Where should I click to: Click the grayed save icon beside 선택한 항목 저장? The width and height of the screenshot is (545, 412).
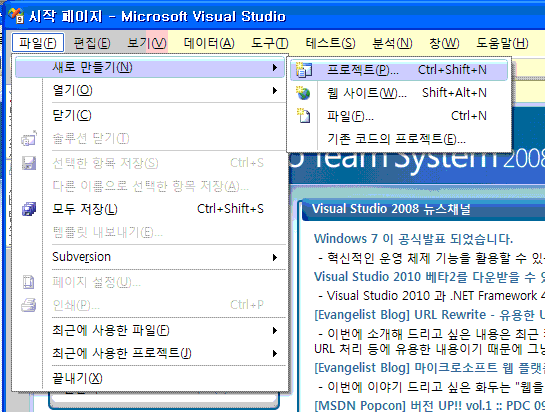pyautogui.click(x=29, y=163)
